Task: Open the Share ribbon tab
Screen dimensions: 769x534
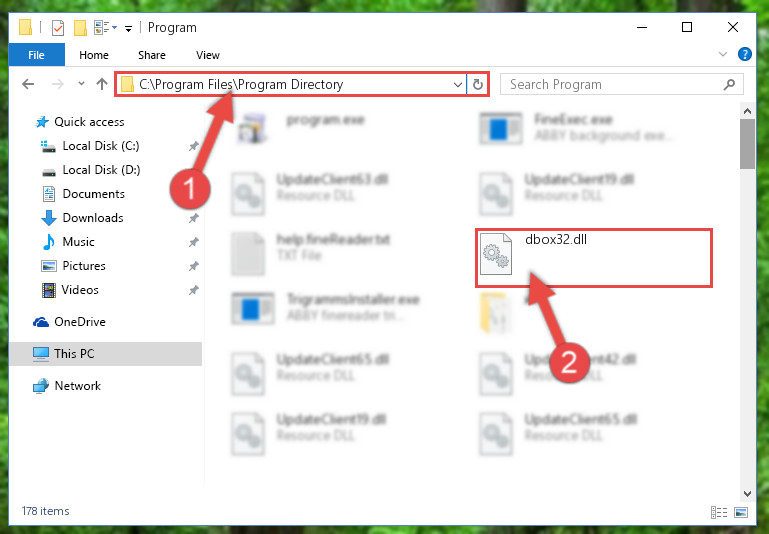Action: point(152,55)
